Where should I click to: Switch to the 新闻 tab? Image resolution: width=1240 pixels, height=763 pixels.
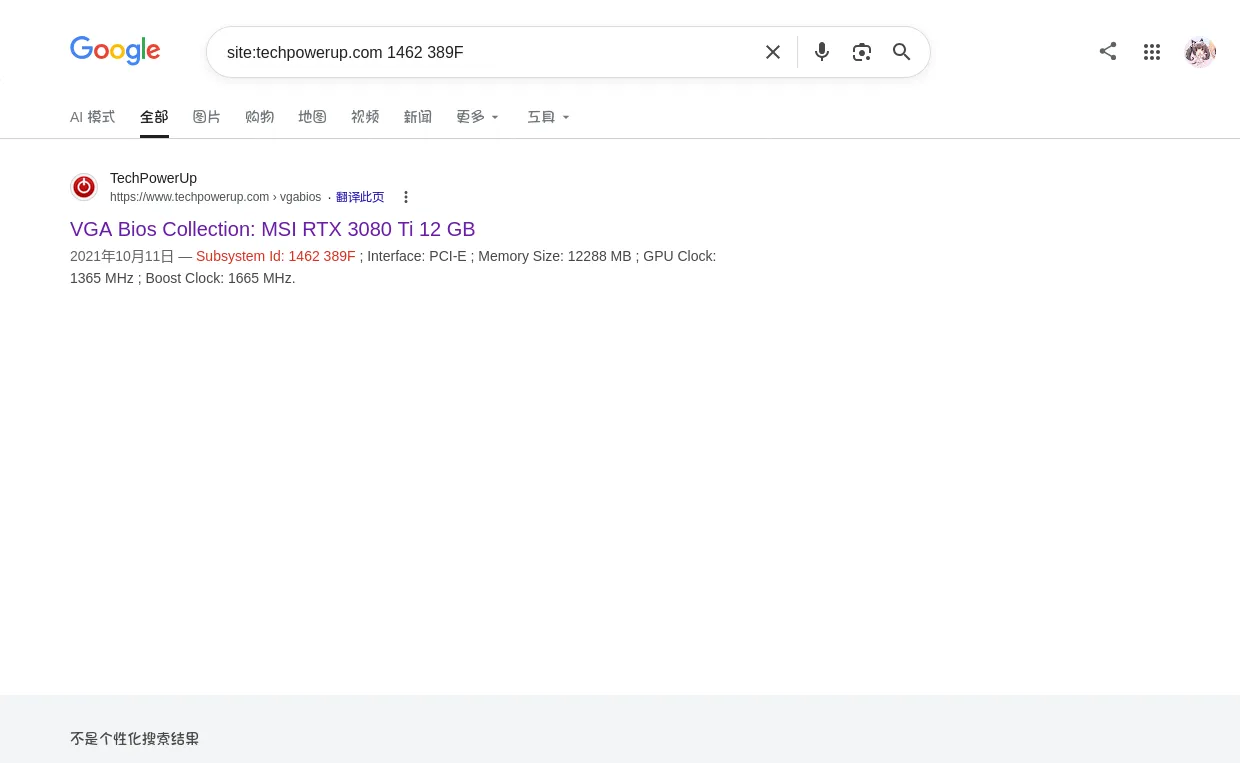pos(418,117)
